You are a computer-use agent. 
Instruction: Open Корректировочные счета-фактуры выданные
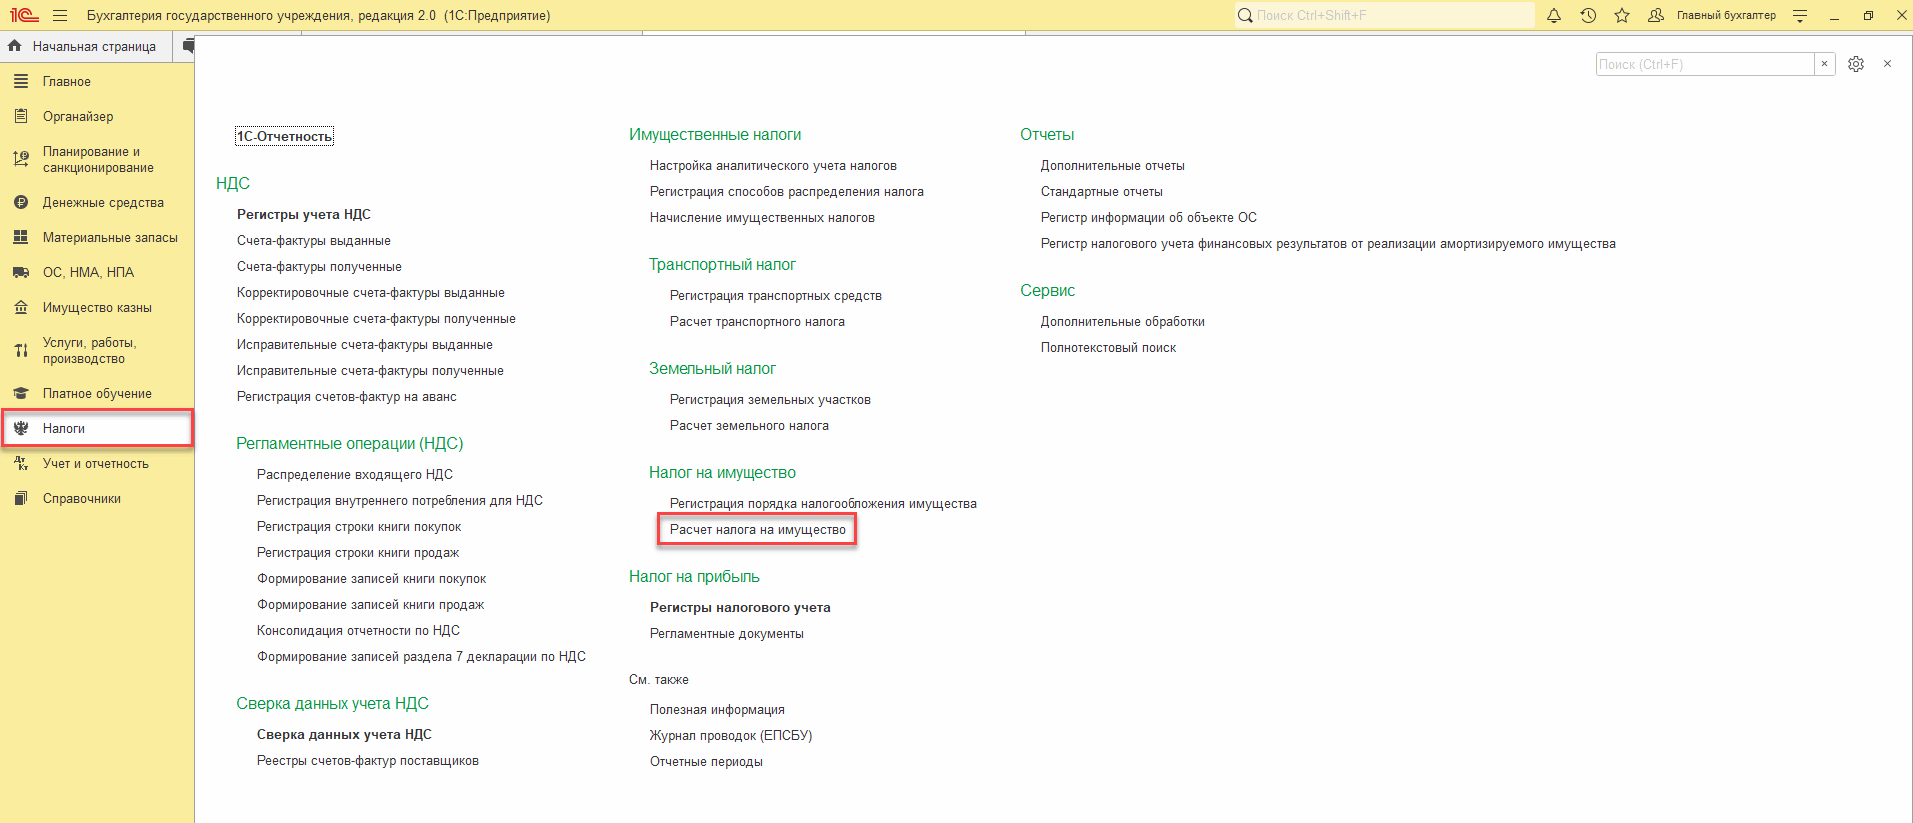tap(371, 292)
